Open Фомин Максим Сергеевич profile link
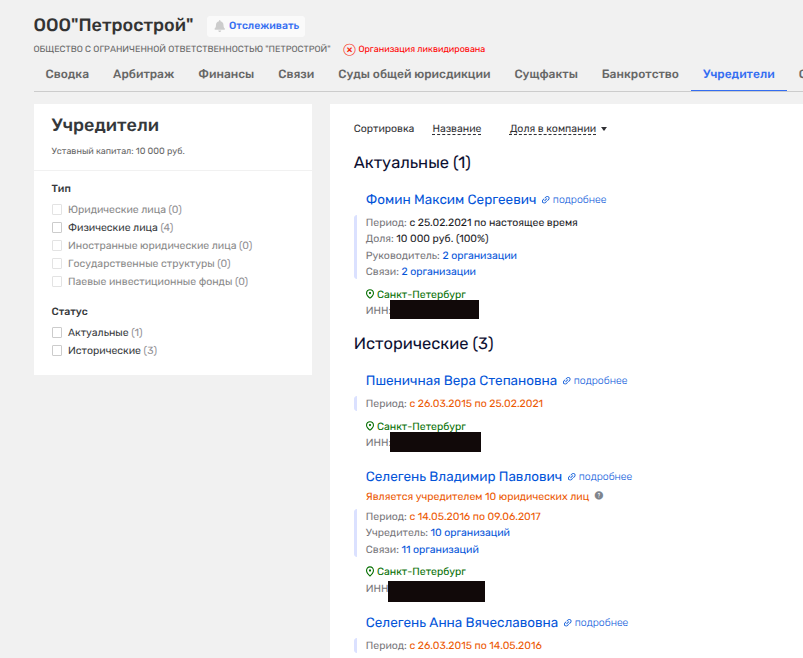 click(x=451, y=200)
